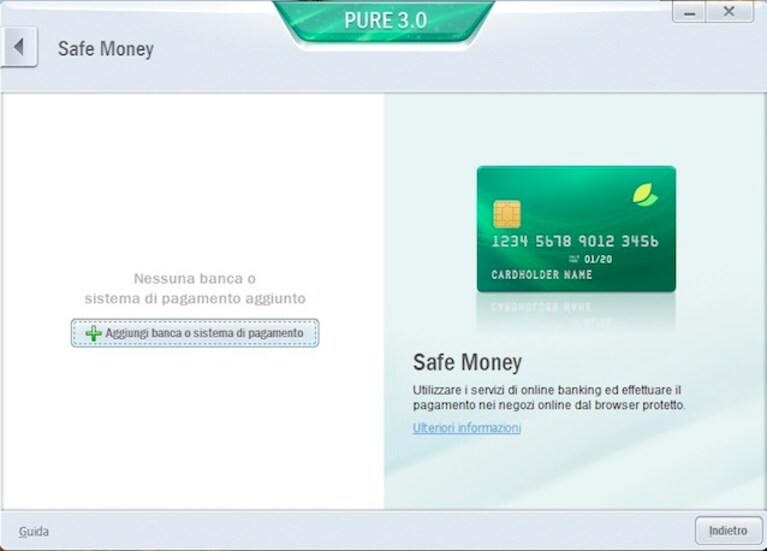Open the Ulteriori informazioni link
Viewport: 767px width, 551px height.
(x=467, y=428)
